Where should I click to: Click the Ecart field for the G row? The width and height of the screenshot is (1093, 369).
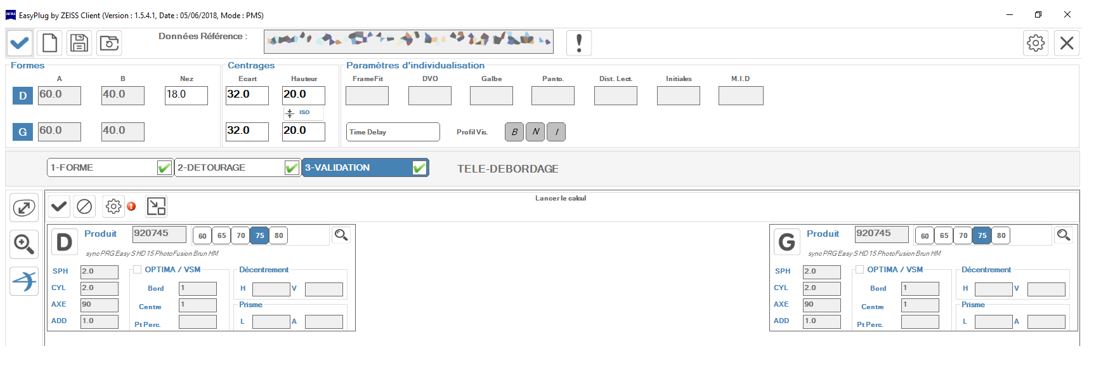click(247, 131)
